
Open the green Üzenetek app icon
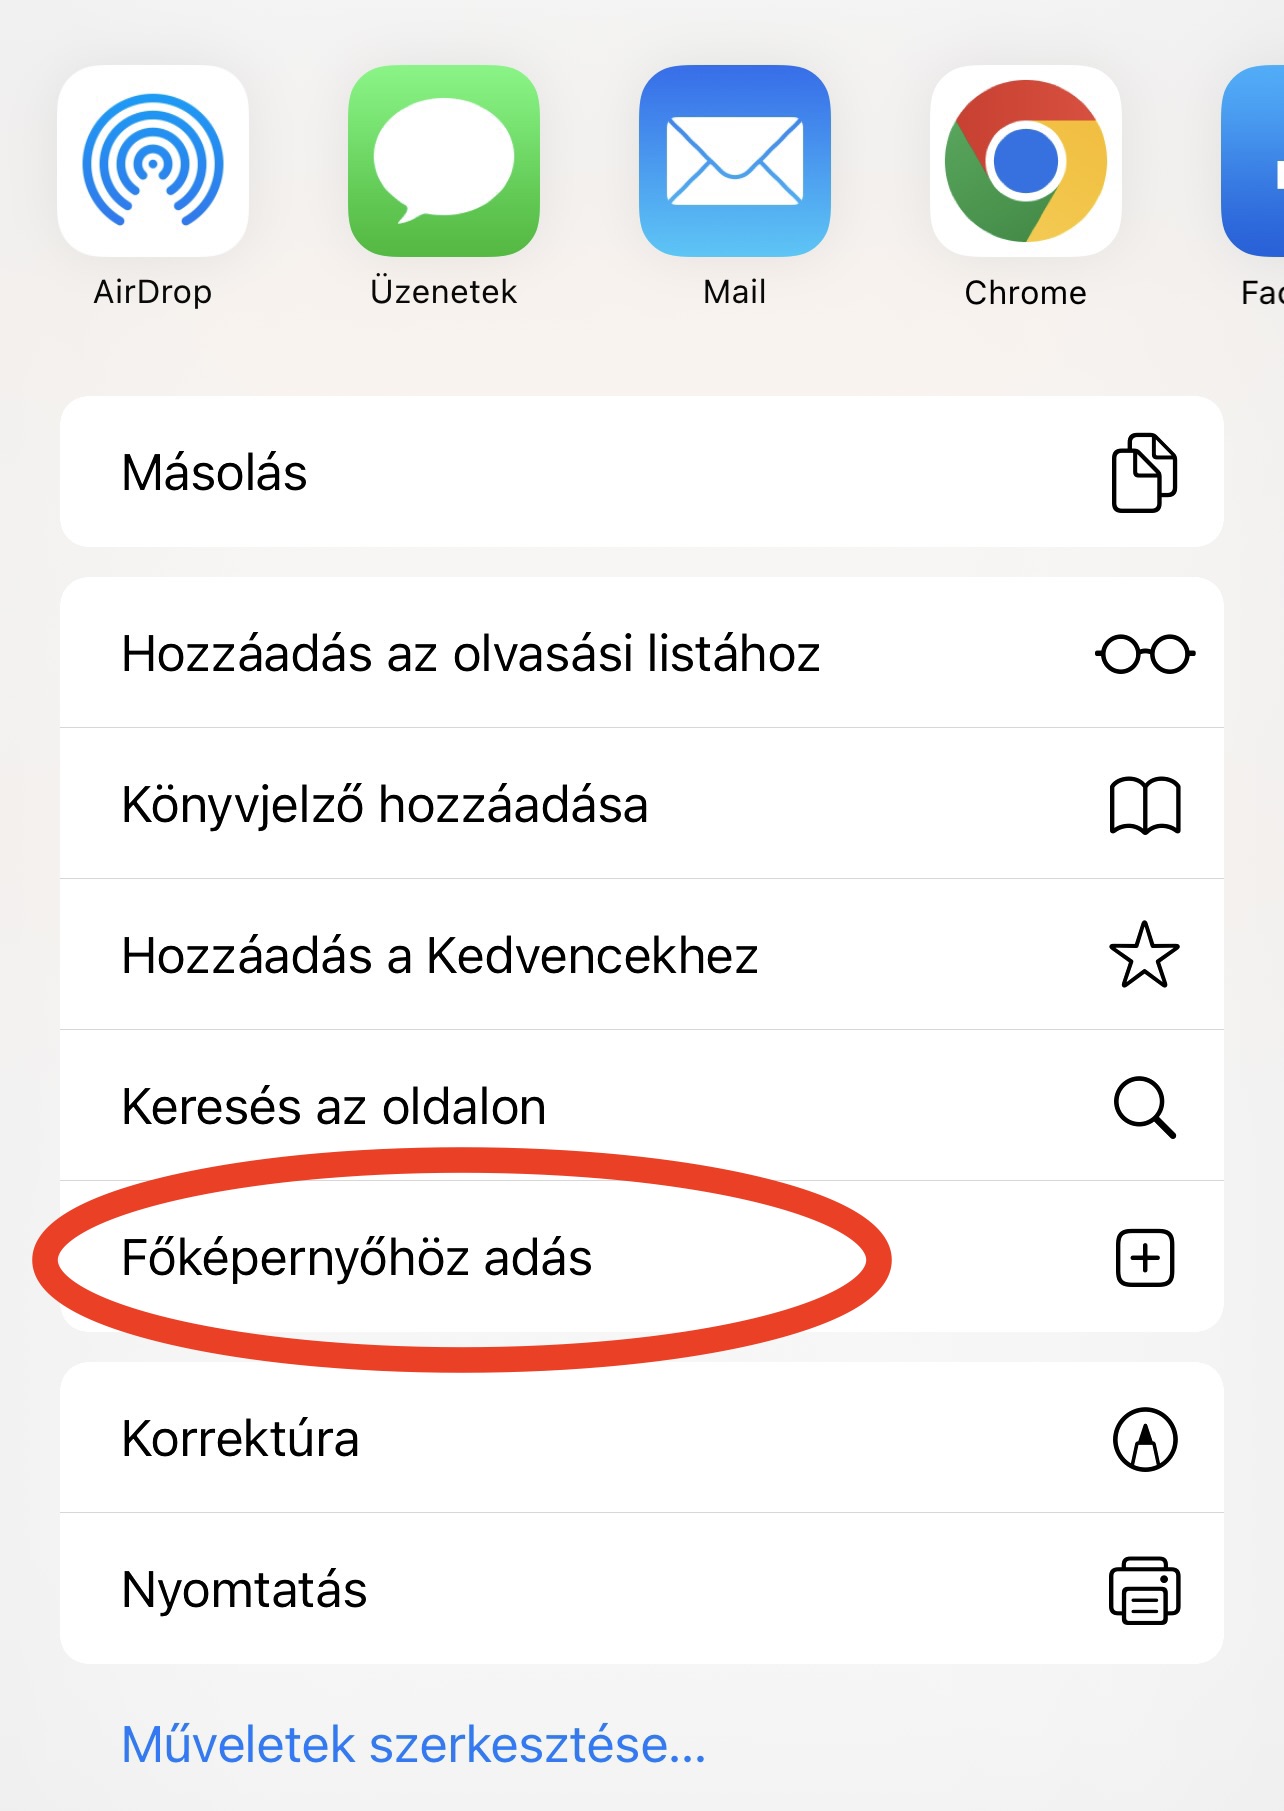(444, 161)
